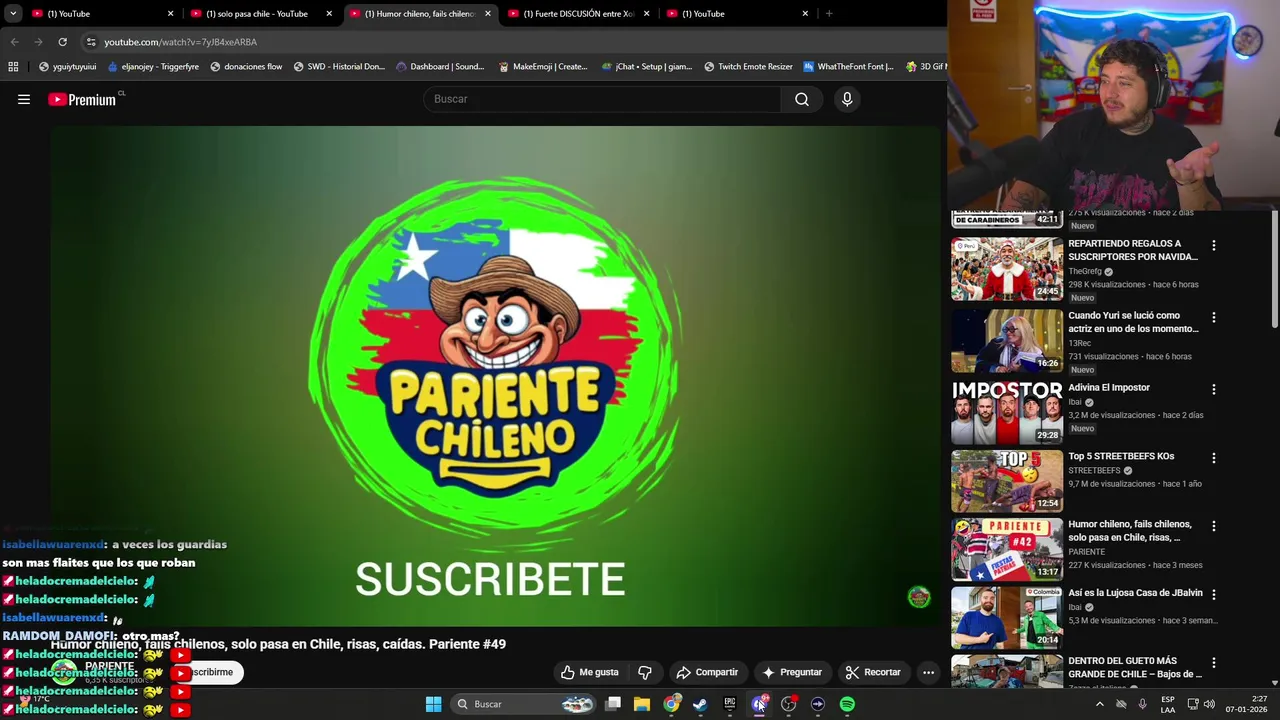Open options for Top 5 STREETBEEFS KOs
The height and width of the screenshot is (720, 1280).
pos(1214,458)
